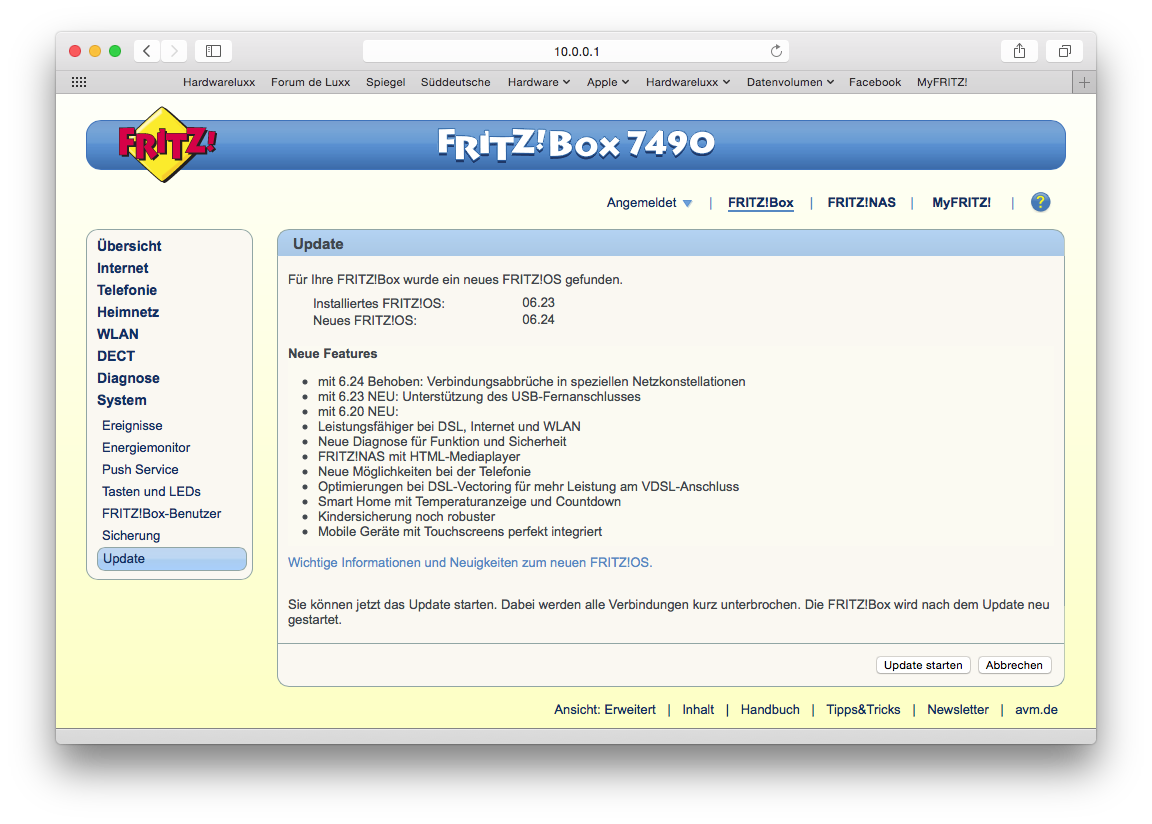Open the Spiegel bookmark
Image resolution: width=1152 pixels, height=824 pixels.
[x=386, y=82]
